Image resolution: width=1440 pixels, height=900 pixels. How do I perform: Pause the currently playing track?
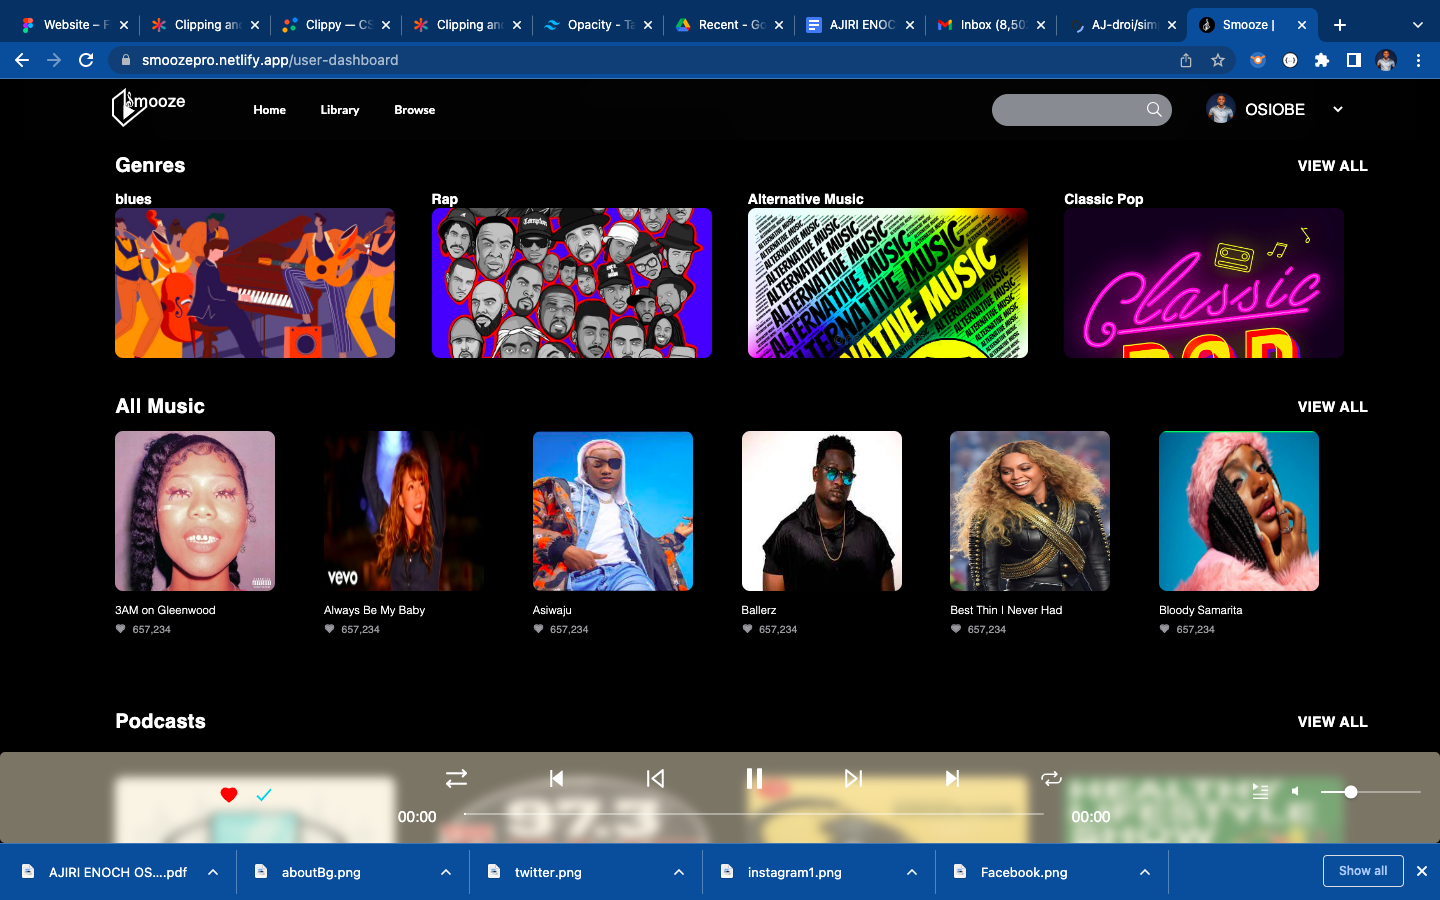pyautogui.click(x=754, y=778)
